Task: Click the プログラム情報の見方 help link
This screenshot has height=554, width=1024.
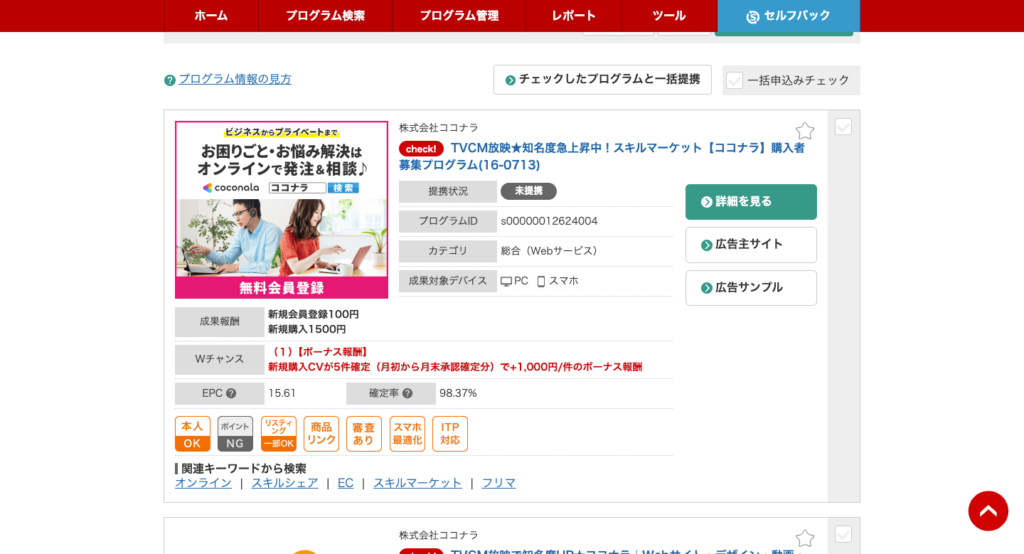Action: point(235,79)
